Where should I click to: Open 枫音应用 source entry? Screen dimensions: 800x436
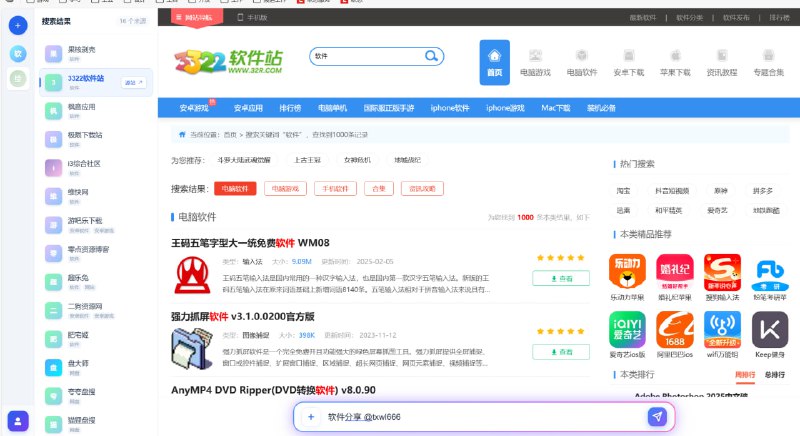96,111
